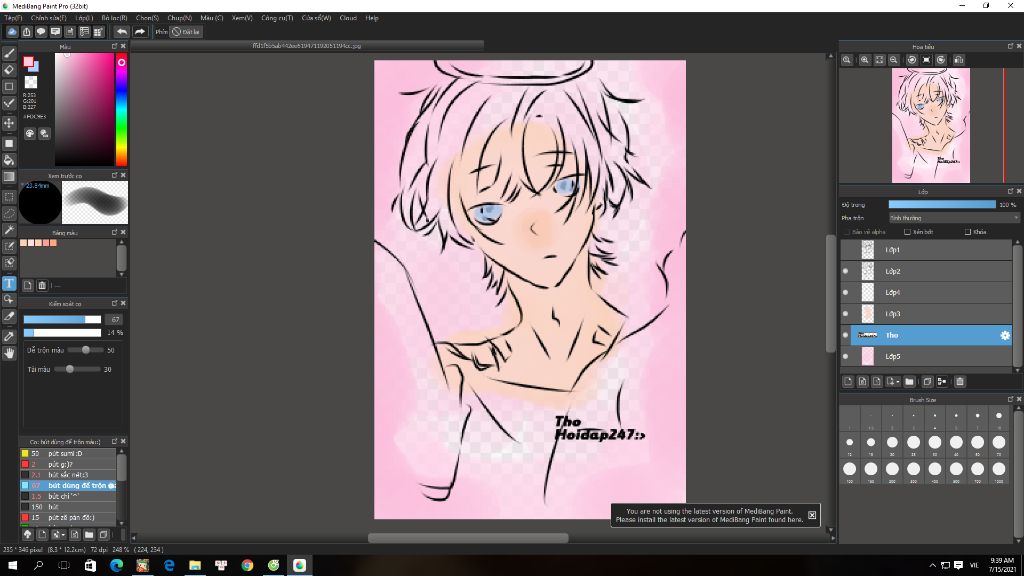
Task: Click the Redo arrow in toolbar
Action: (x=140, y=31)
